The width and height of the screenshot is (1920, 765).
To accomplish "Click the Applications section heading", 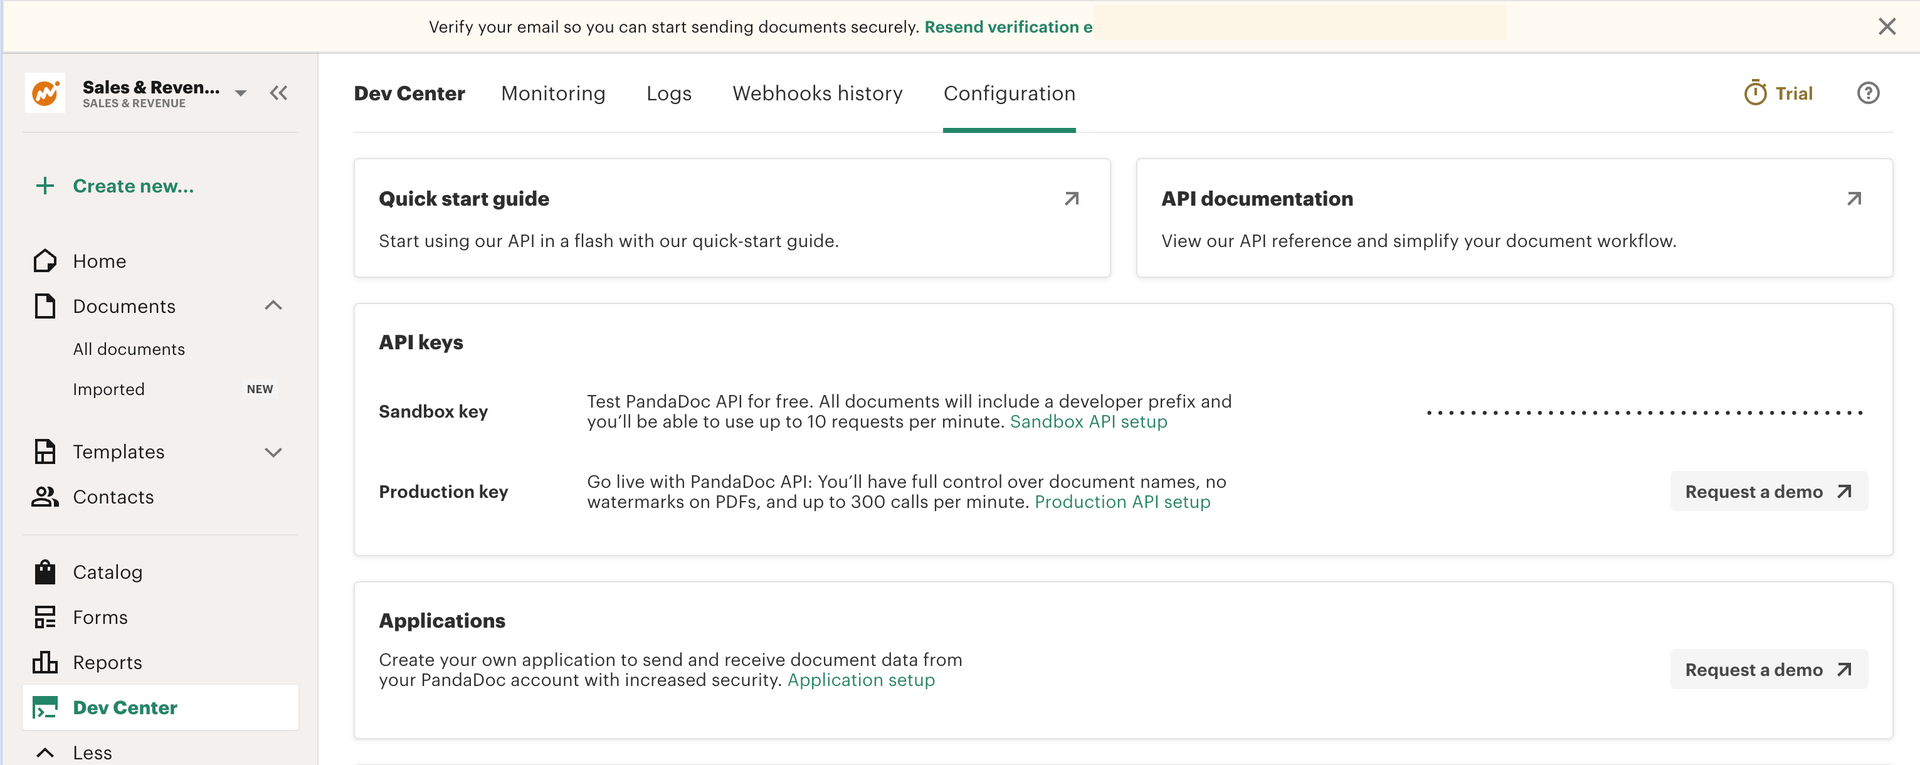I will point(442,620).
